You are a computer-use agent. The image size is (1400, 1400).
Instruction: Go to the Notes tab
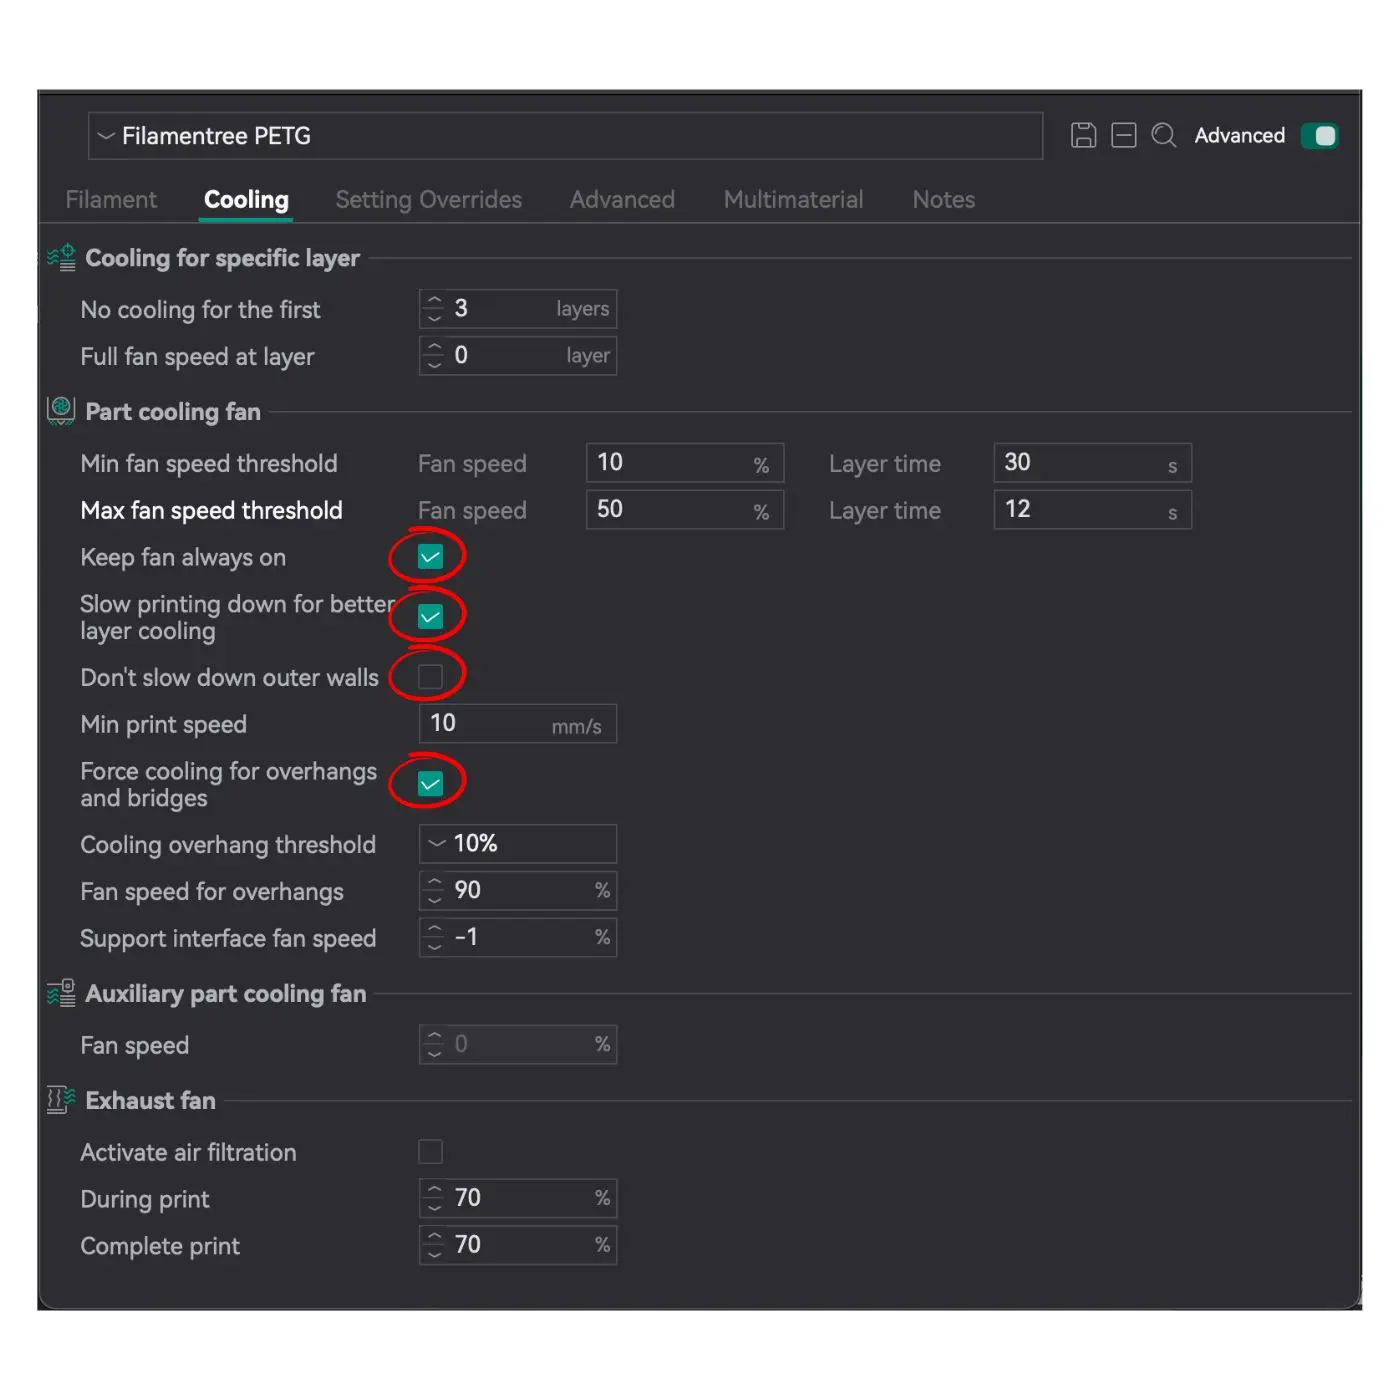[x=943, y=200]
